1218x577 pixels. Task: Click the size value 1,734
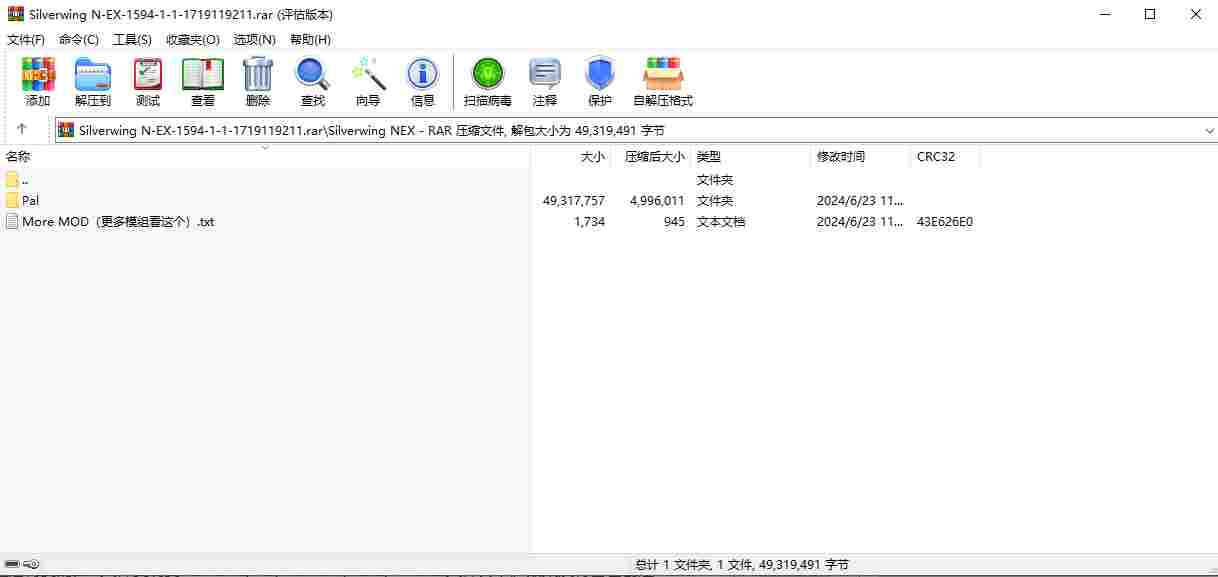tap(589, 222)
